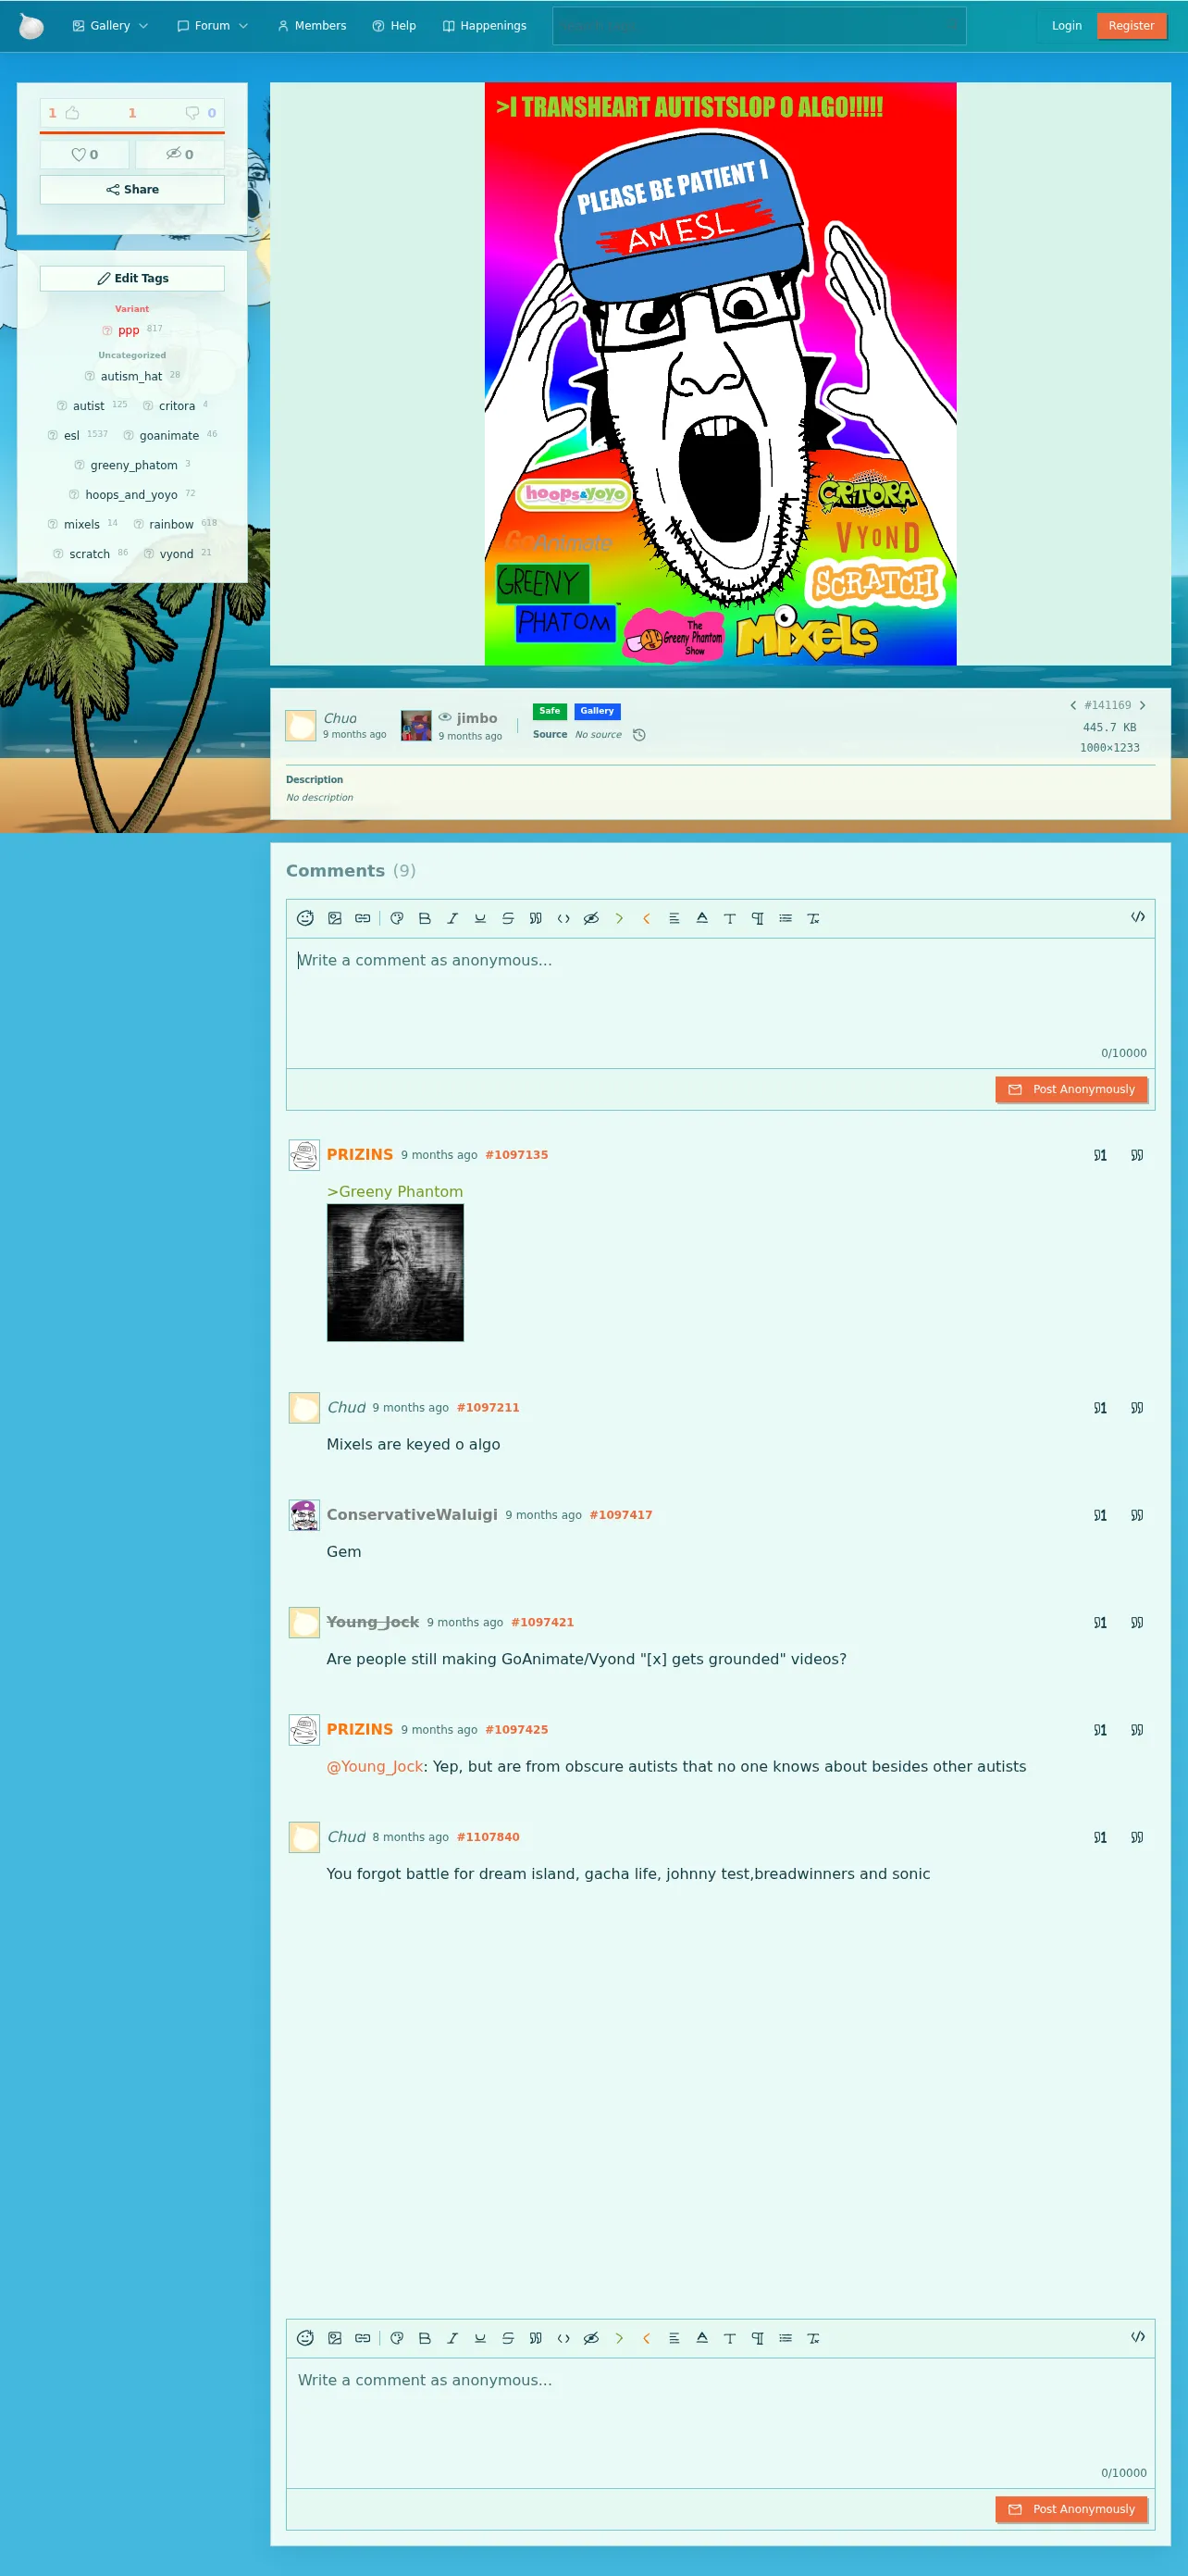This screenshot has height=2576, width=1188.
Task: Share this post
Action: (x=132, y=190)
